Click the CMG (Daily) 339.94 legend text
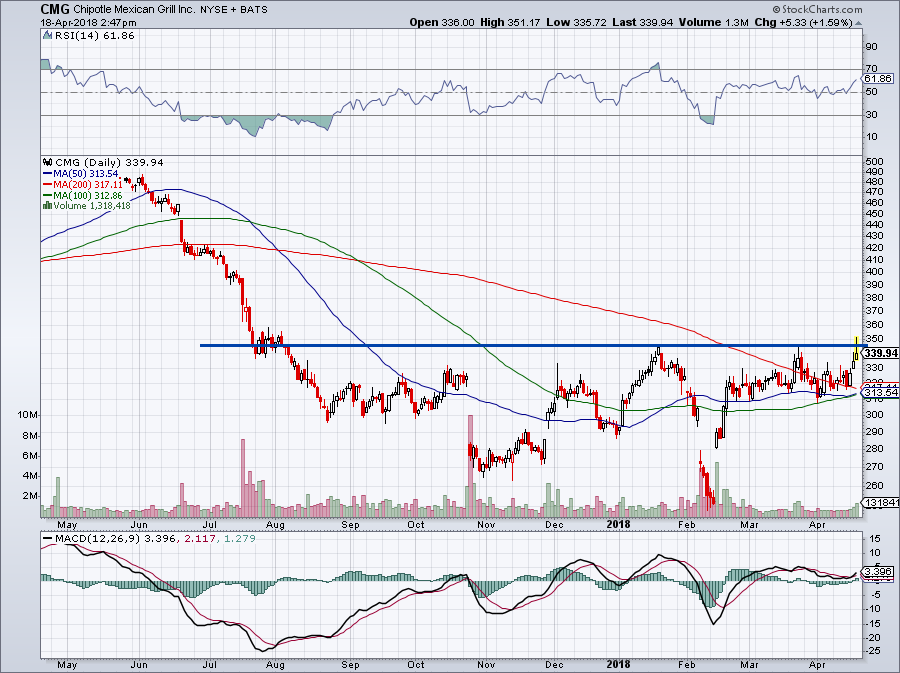Image resolution: width=900 pixels, height=673 pixels. click(x=109, y=163)
